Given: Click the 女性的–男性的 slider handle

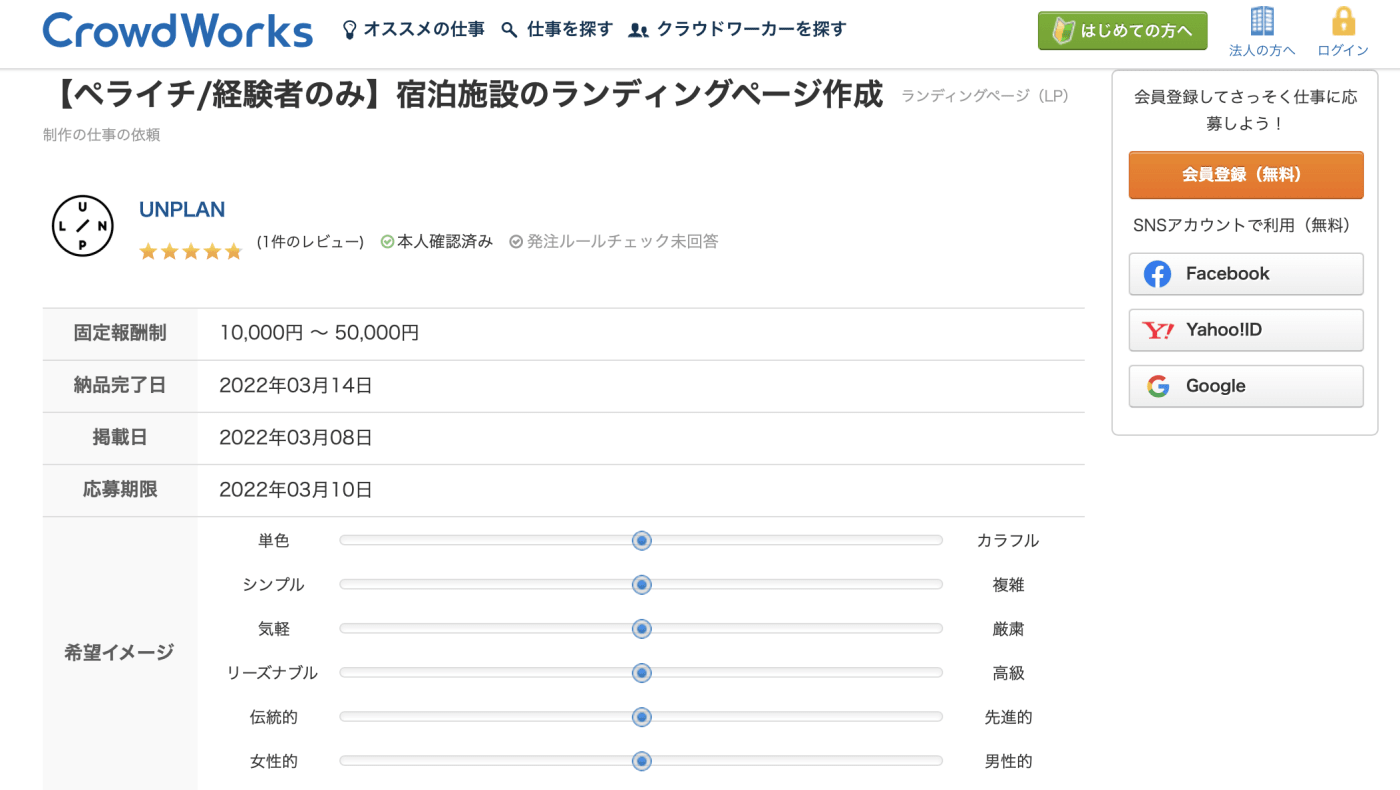Looking at the screenshot, I should tap(642, 761).
